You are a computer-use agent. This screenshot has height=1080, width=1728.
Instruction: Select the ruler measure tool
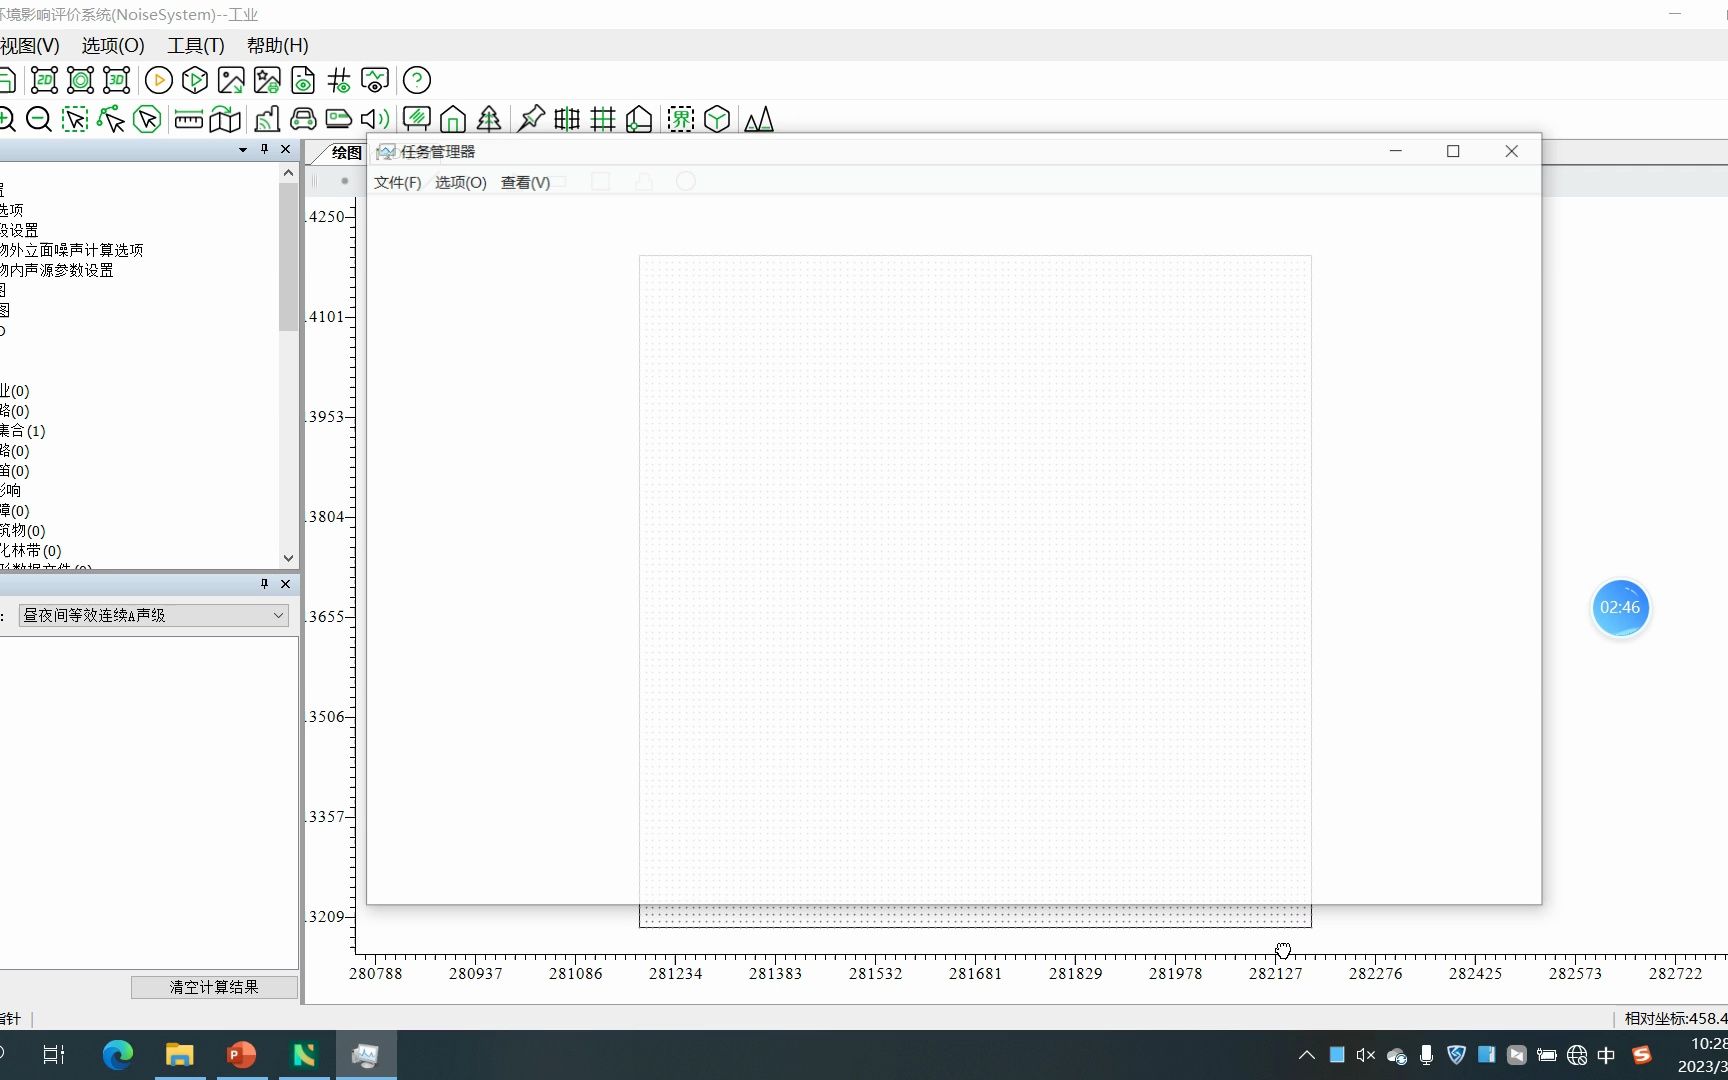[x=189, y=120]
